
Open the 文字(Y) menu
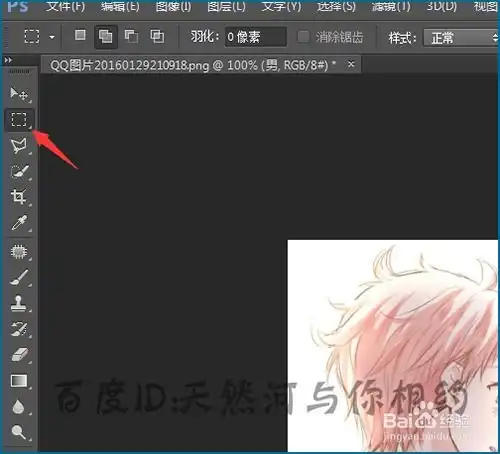281,6
